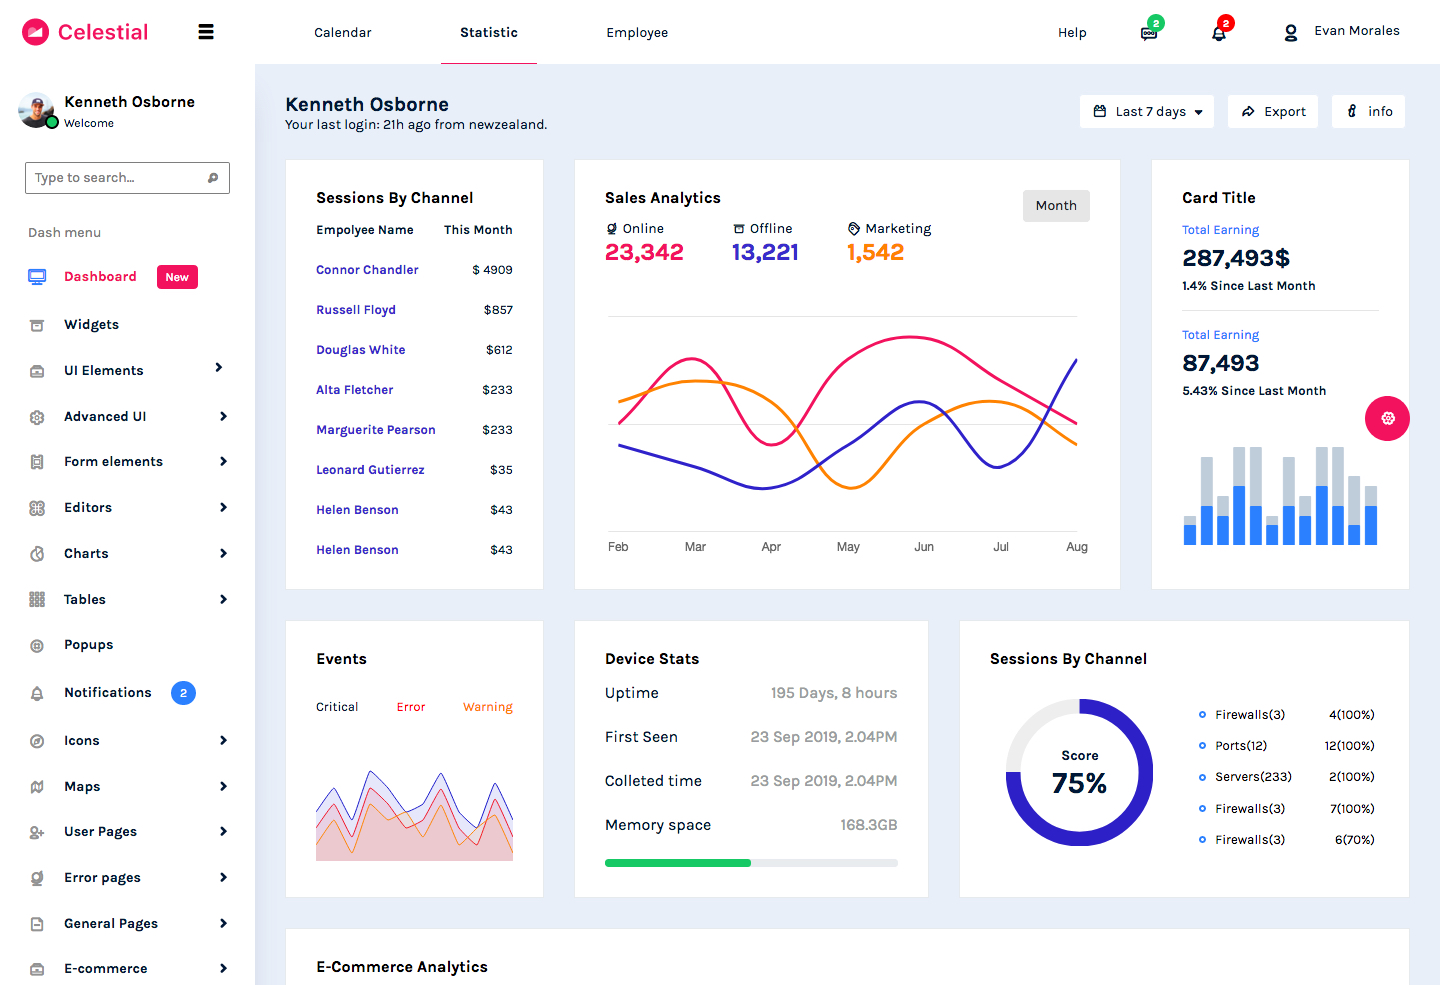Click the Evan Morales user icon

pyautogui.click(x=1291, y=33)
